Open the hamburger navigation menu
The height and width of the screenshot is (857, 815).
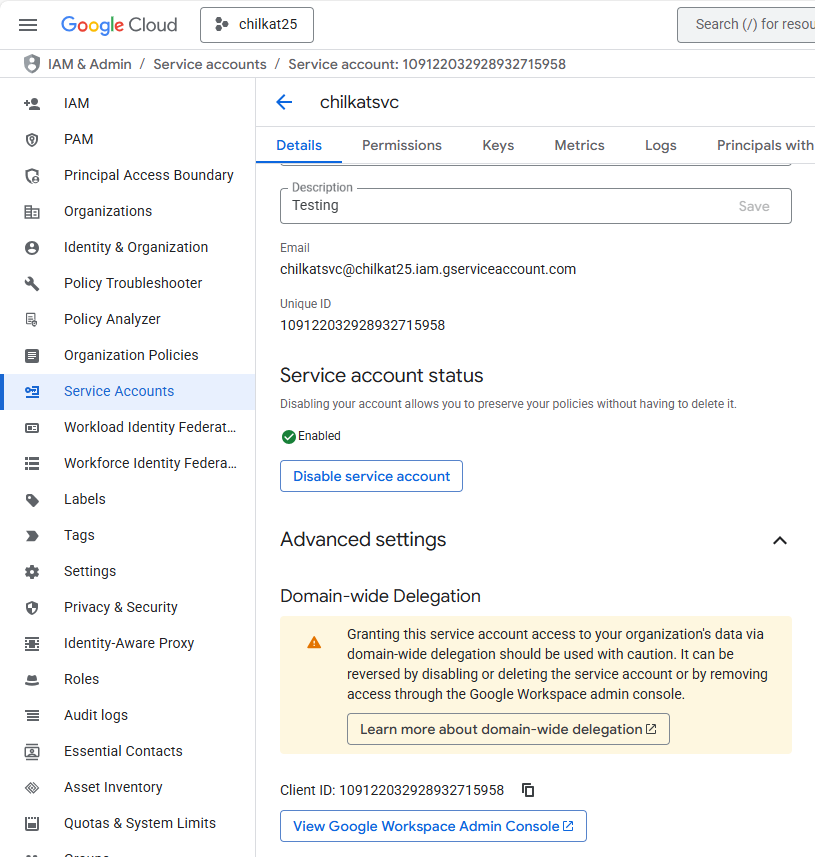click(x=28, y=25)
